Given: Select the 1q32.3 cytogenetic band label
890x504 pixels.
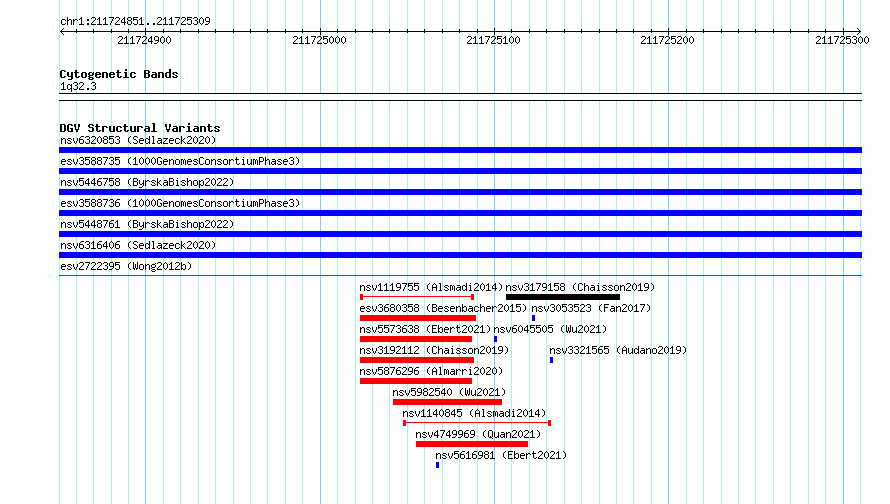Looking at the screenshot, I should tap(78, 86).
